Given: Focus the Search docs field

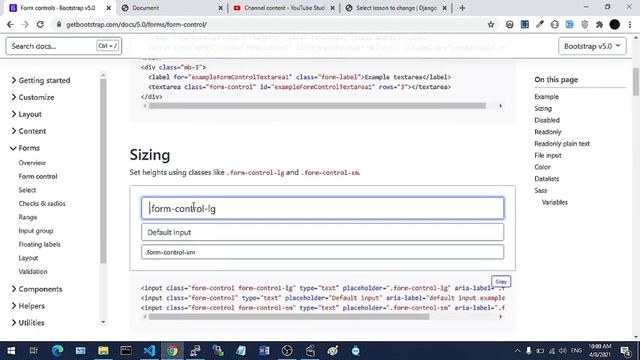Looking at the screenshot, I should [x=63, y=46].
